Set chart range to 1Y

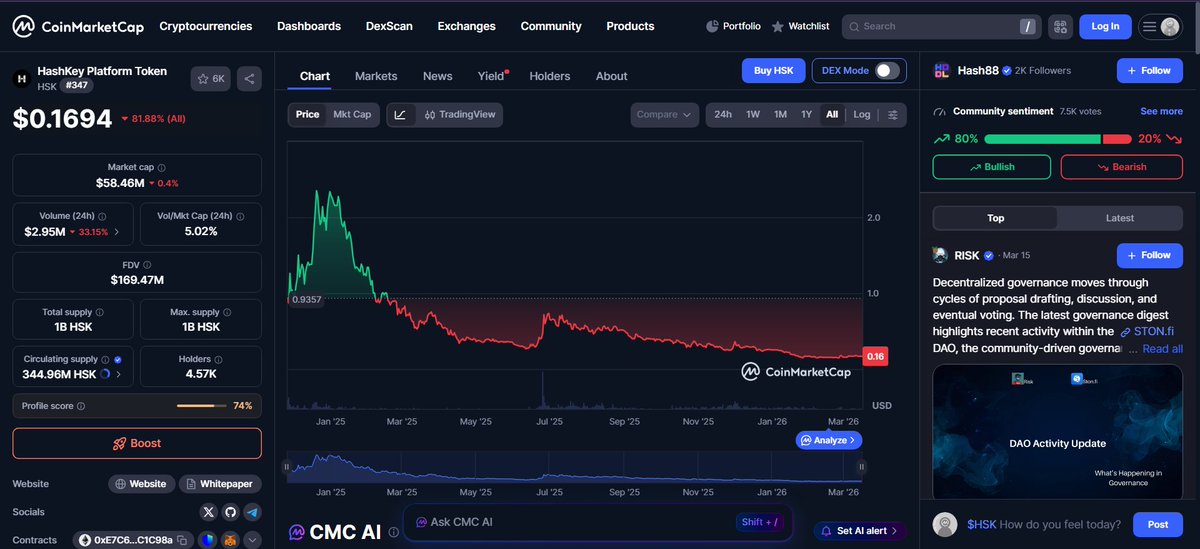click(x=806, y=114)
